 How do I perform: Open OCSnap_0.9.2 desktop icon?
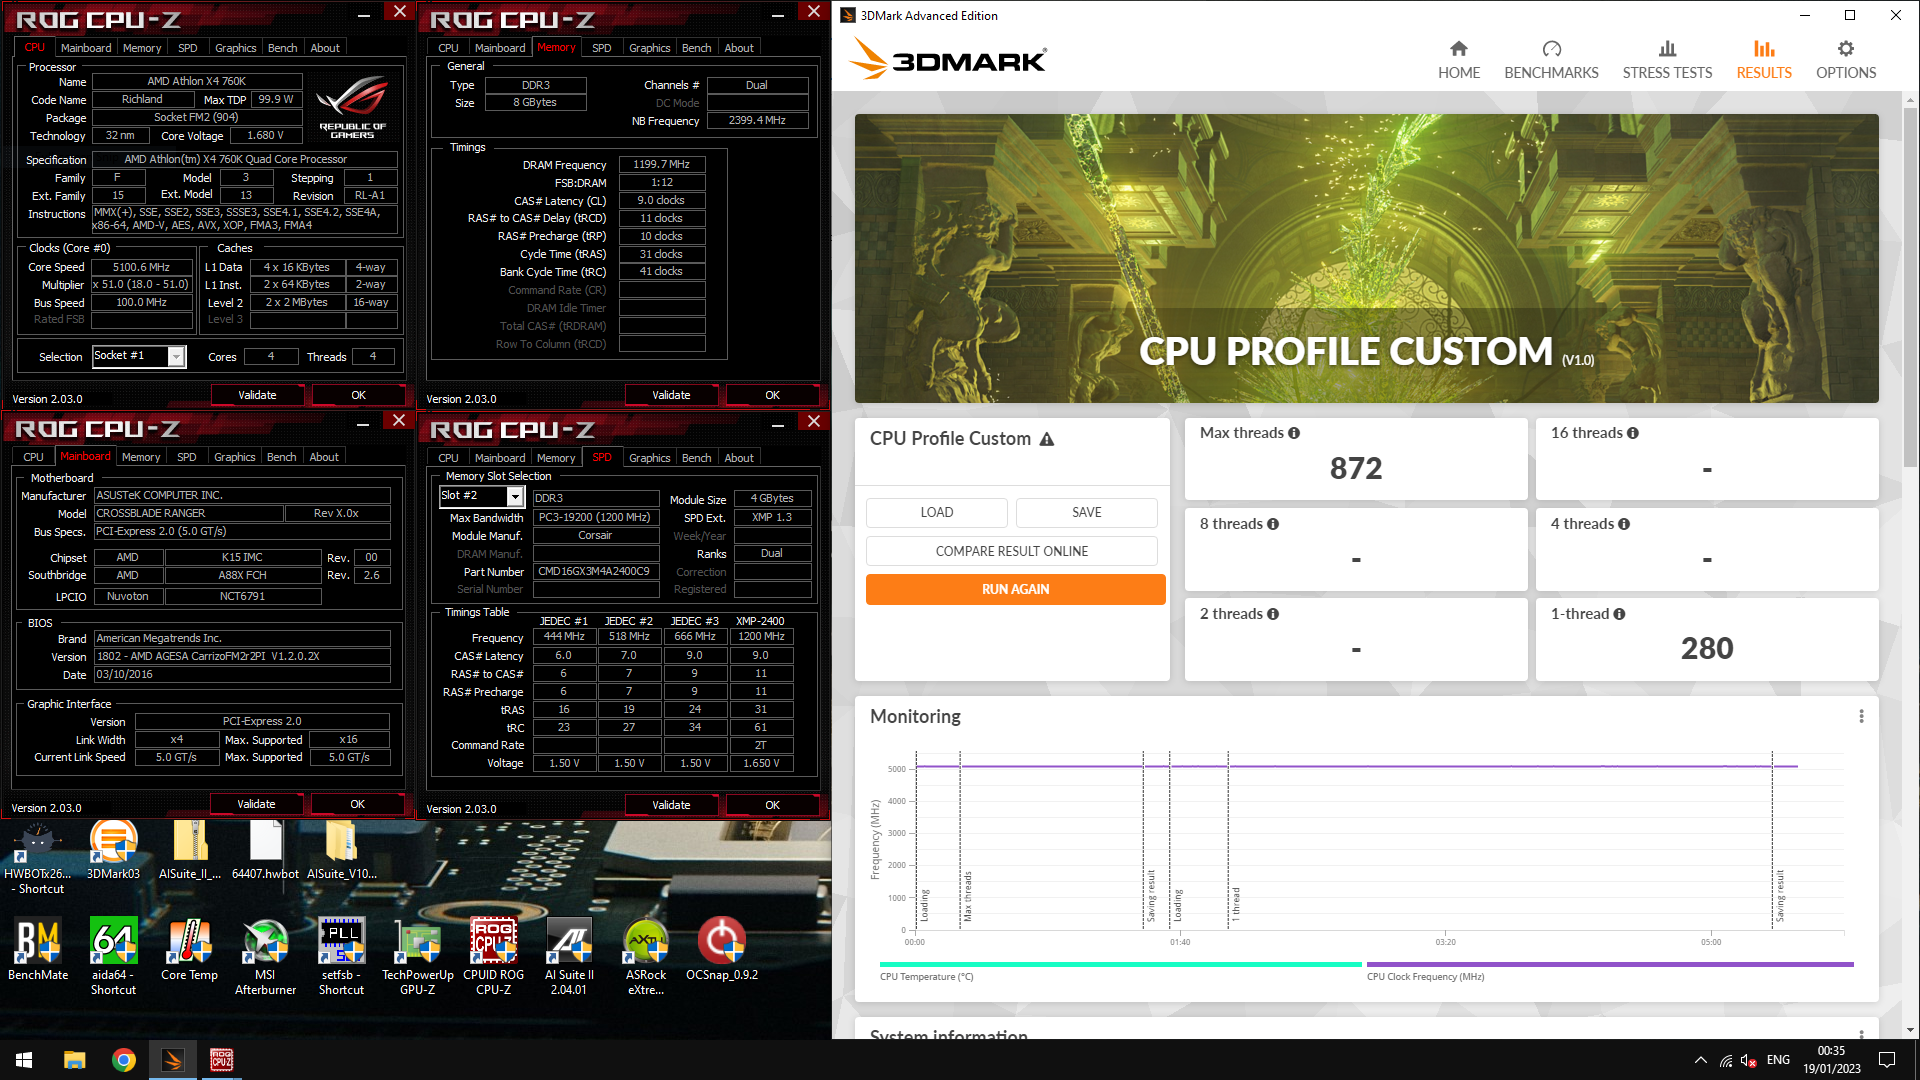(x=721, y=949)
